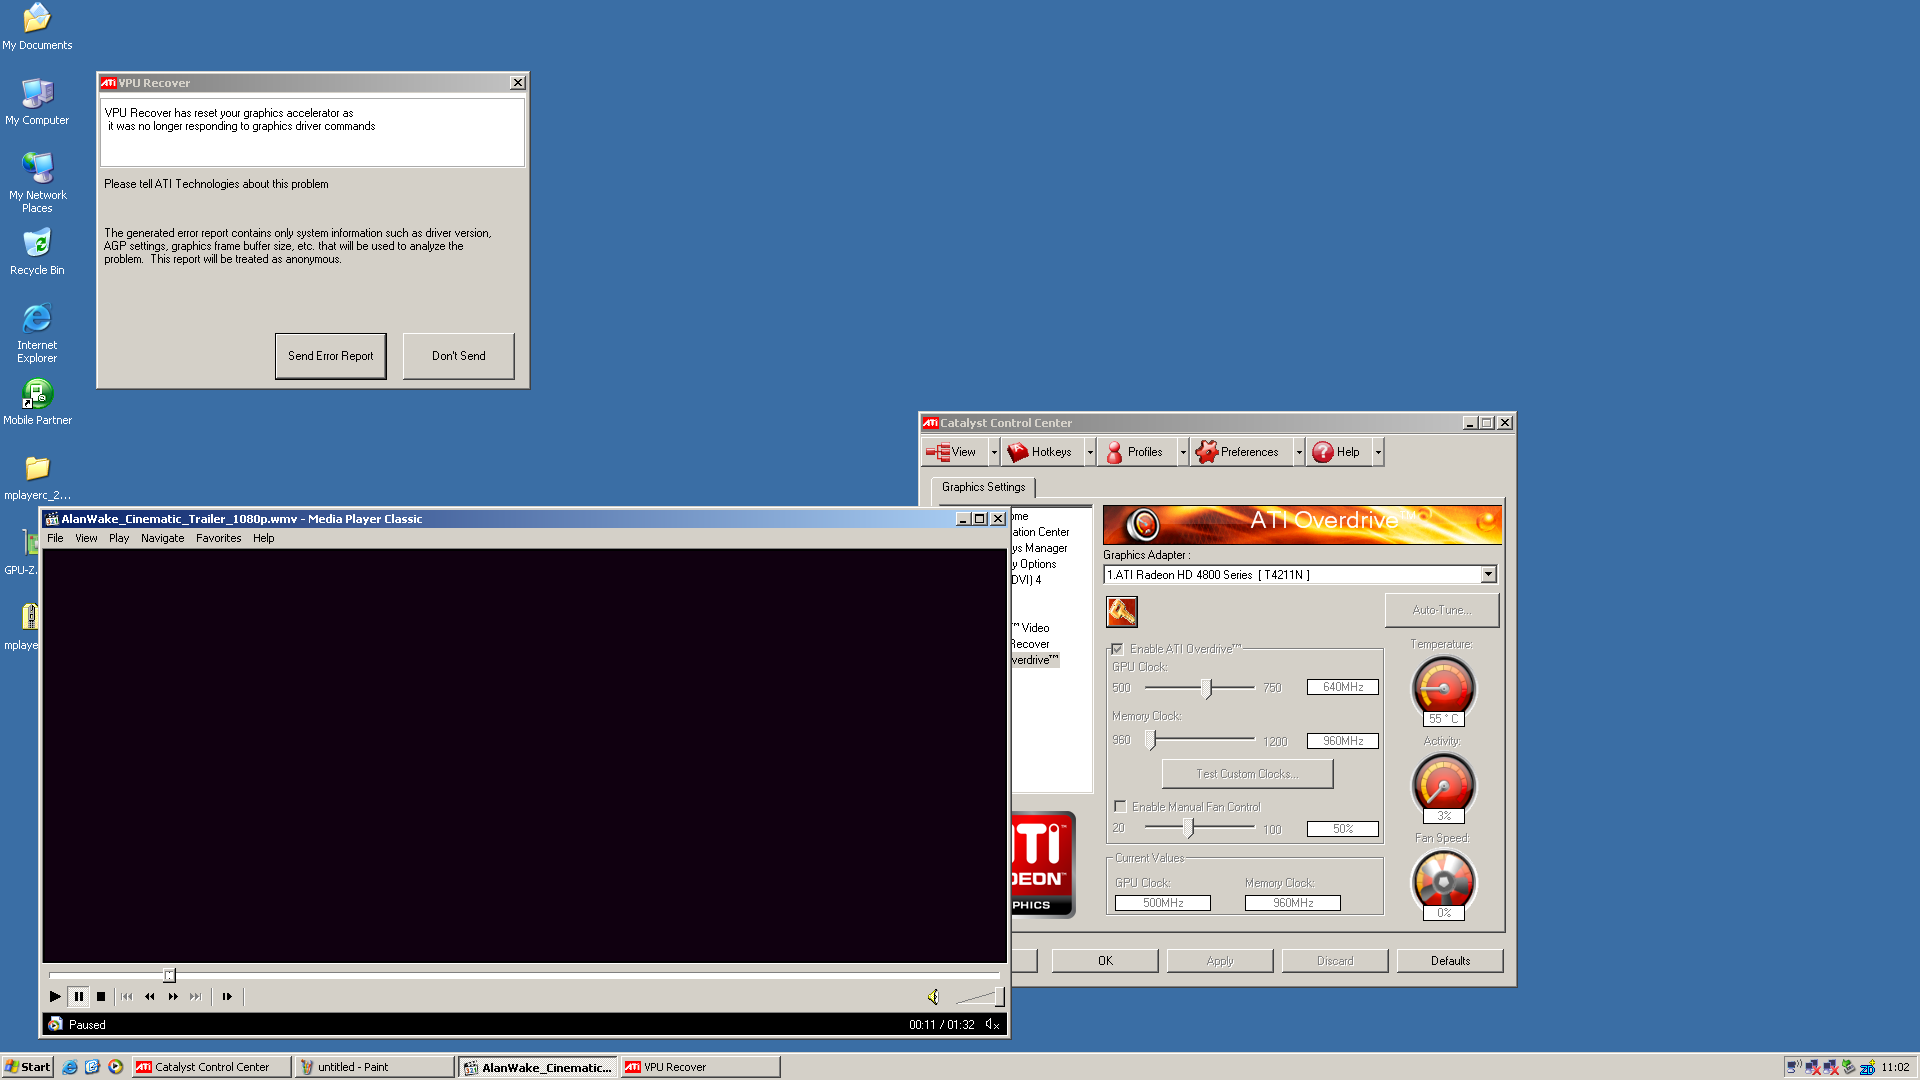Open the Navigate menu
The image size is (1920, 1080).
tap(162, 538)
